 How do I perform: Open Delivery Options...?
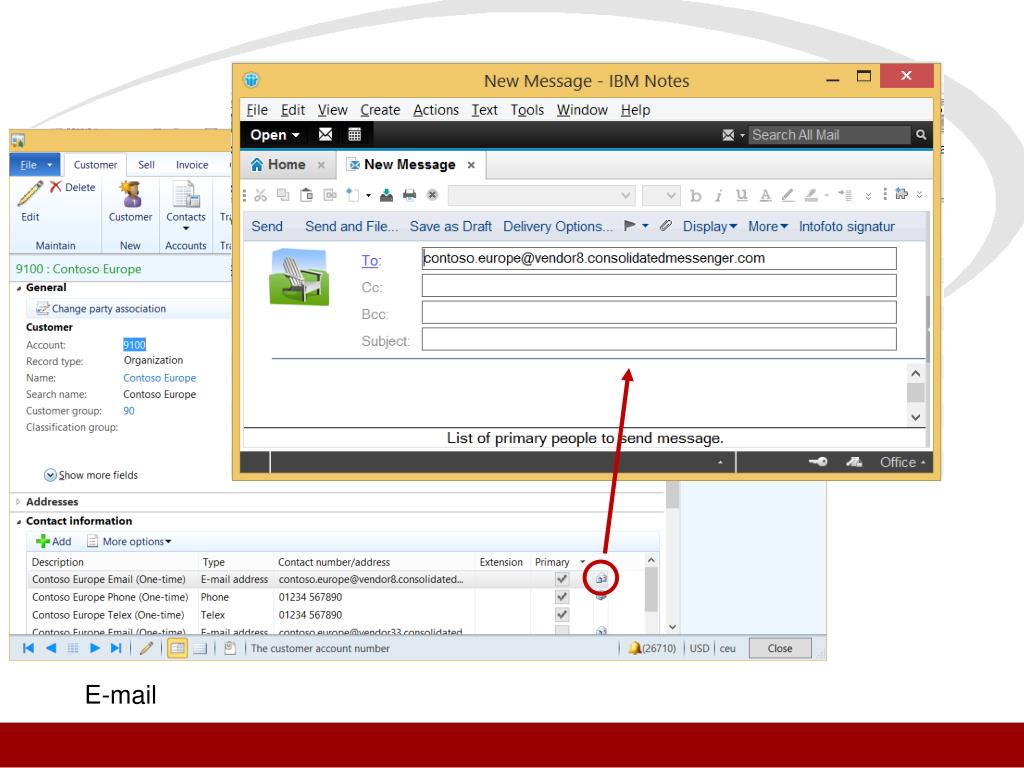click(558, 227)
